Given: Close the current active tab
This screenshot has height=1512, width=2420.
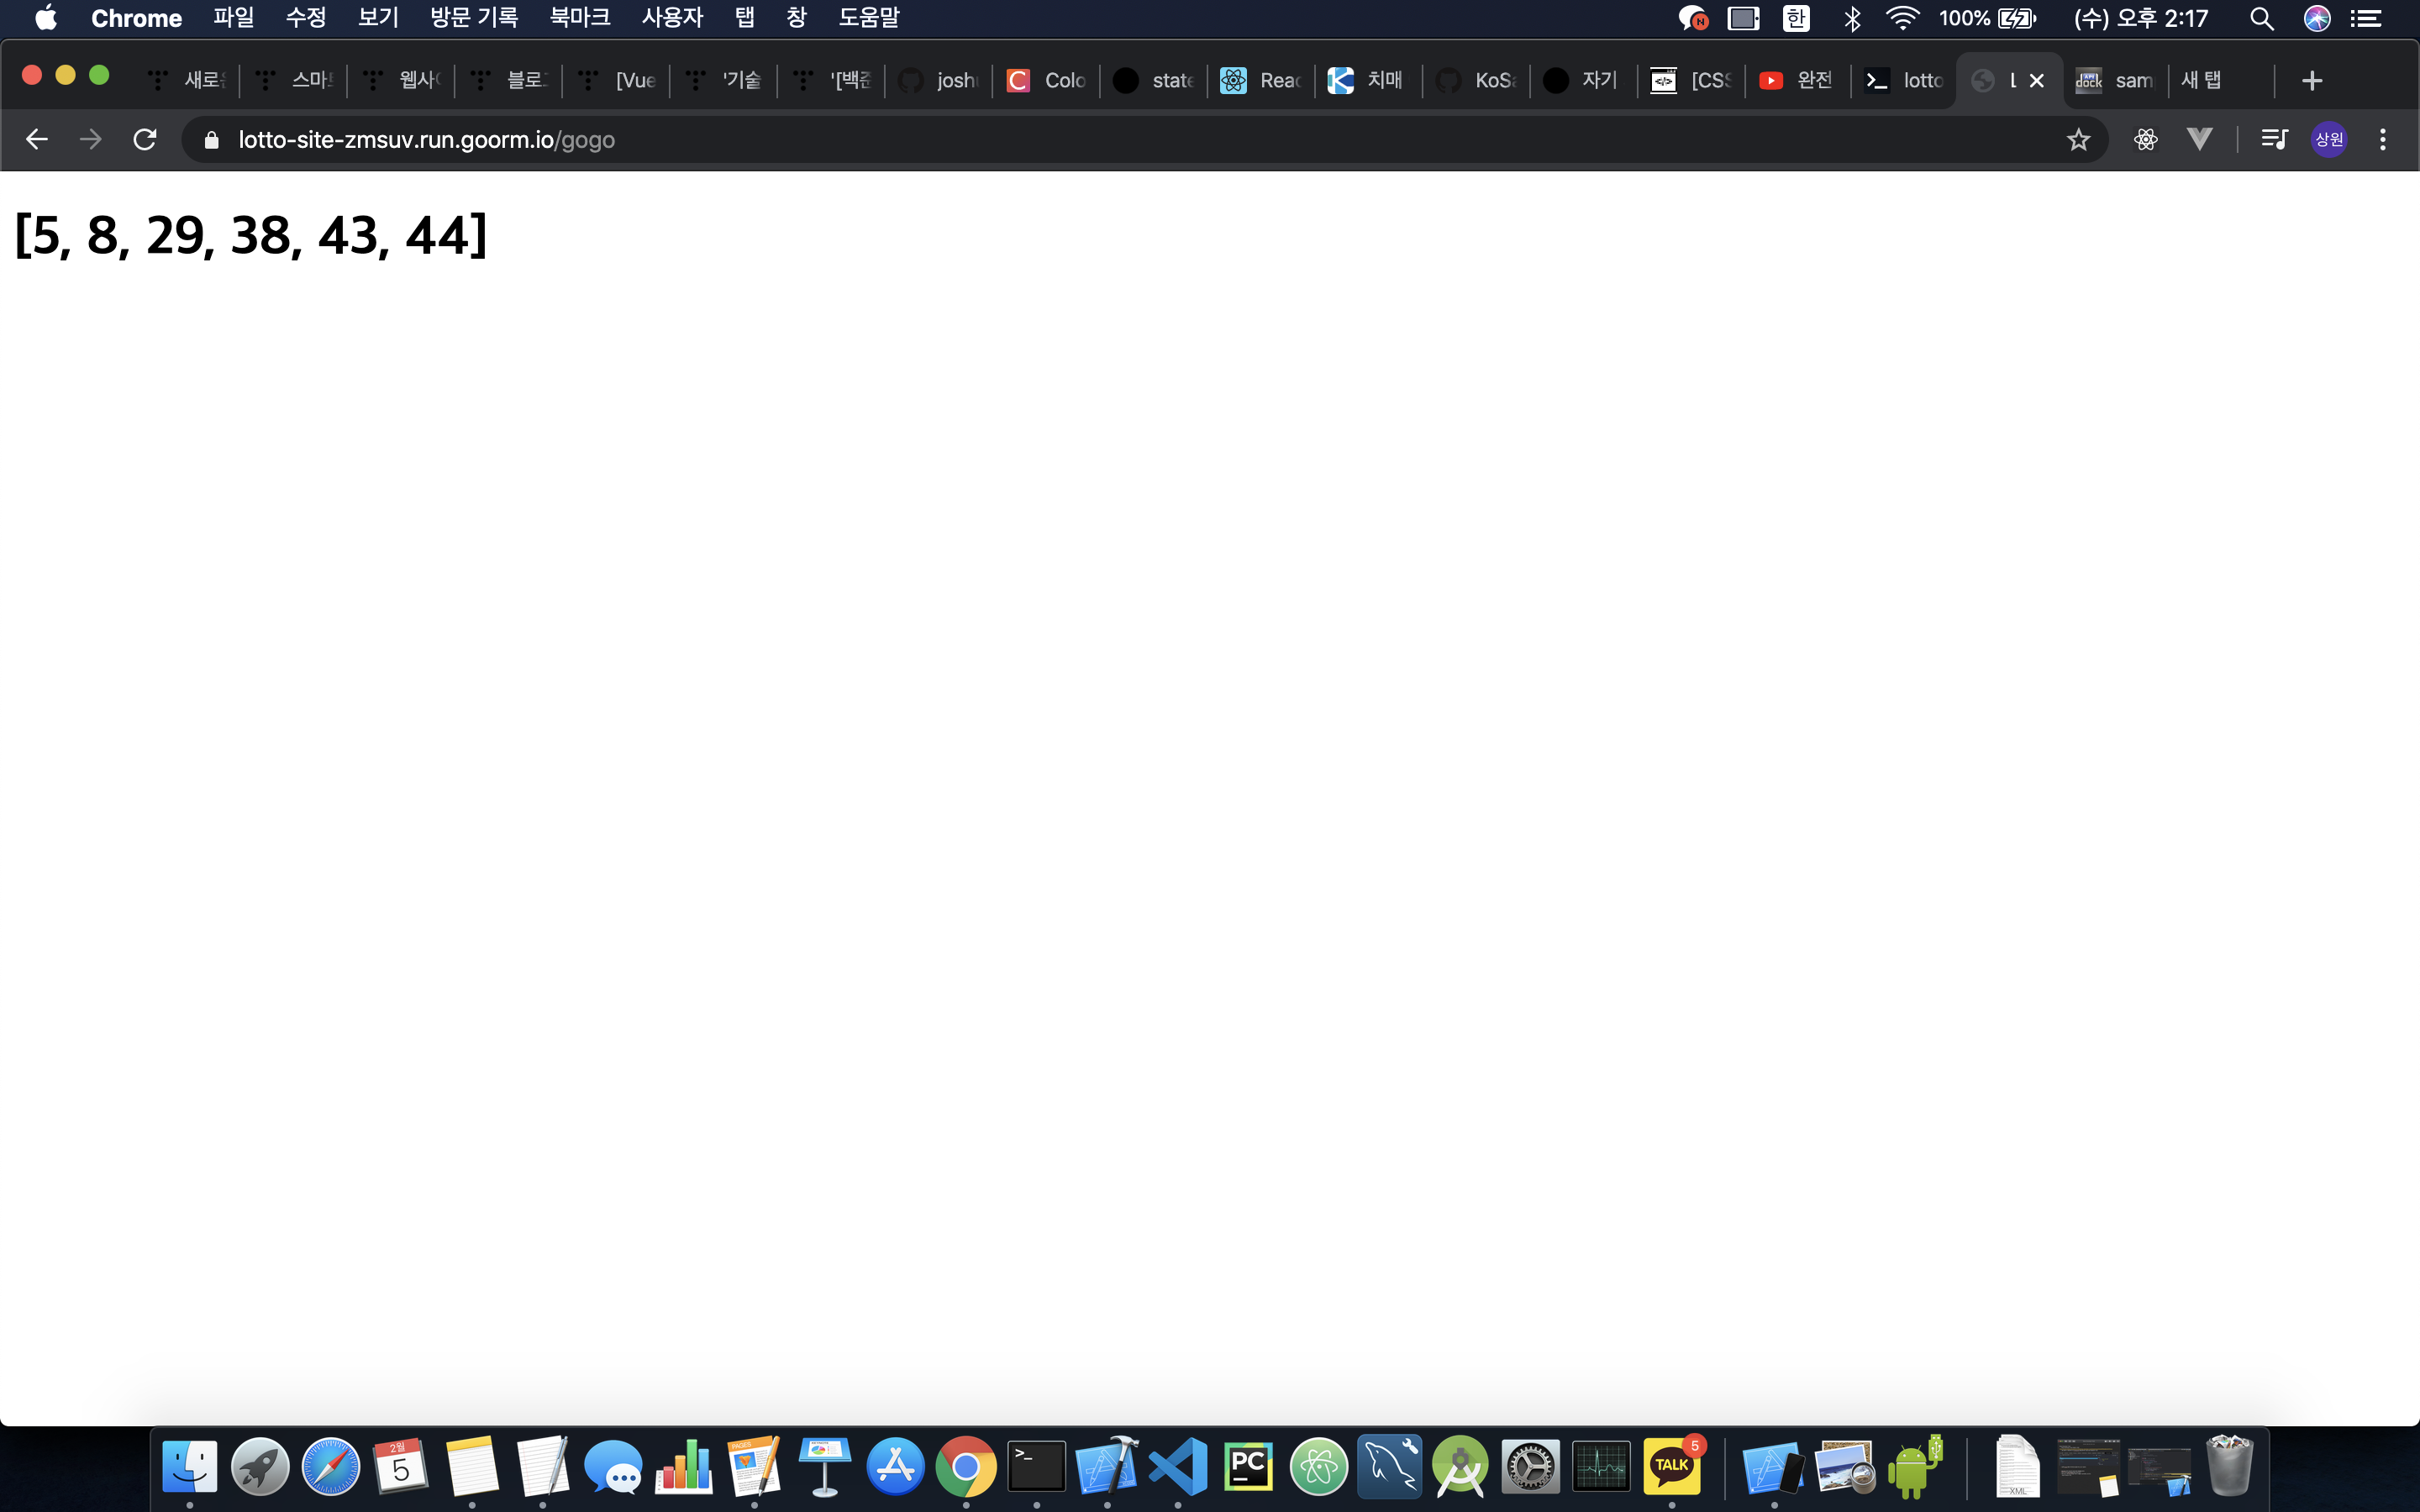Looking at the screenshot, I should pyautogui.click(x=2036, y=80).
